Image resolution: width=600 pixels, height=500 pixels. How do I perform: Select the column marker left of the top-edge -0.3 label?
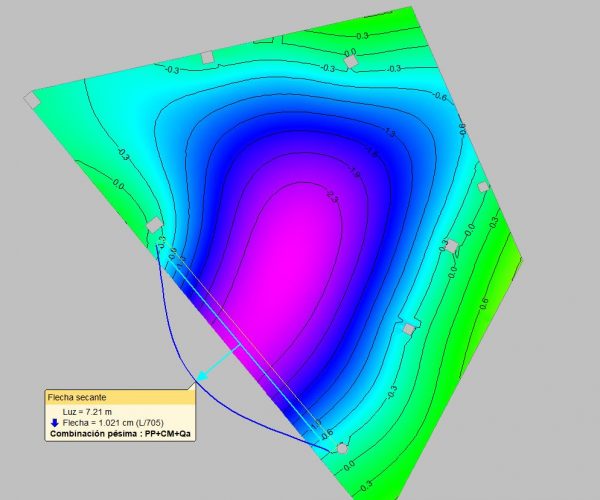click(x=207, y=58)
